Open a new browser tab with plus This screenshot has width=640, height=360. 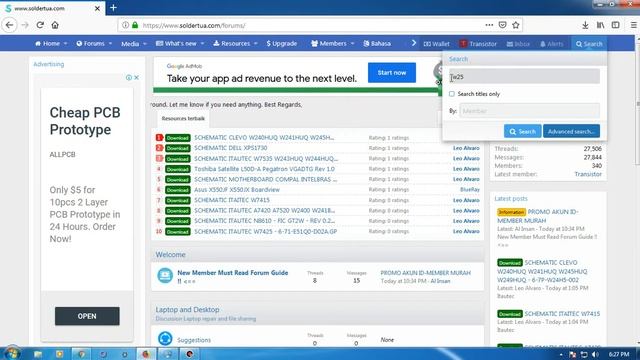pos(113,8)
